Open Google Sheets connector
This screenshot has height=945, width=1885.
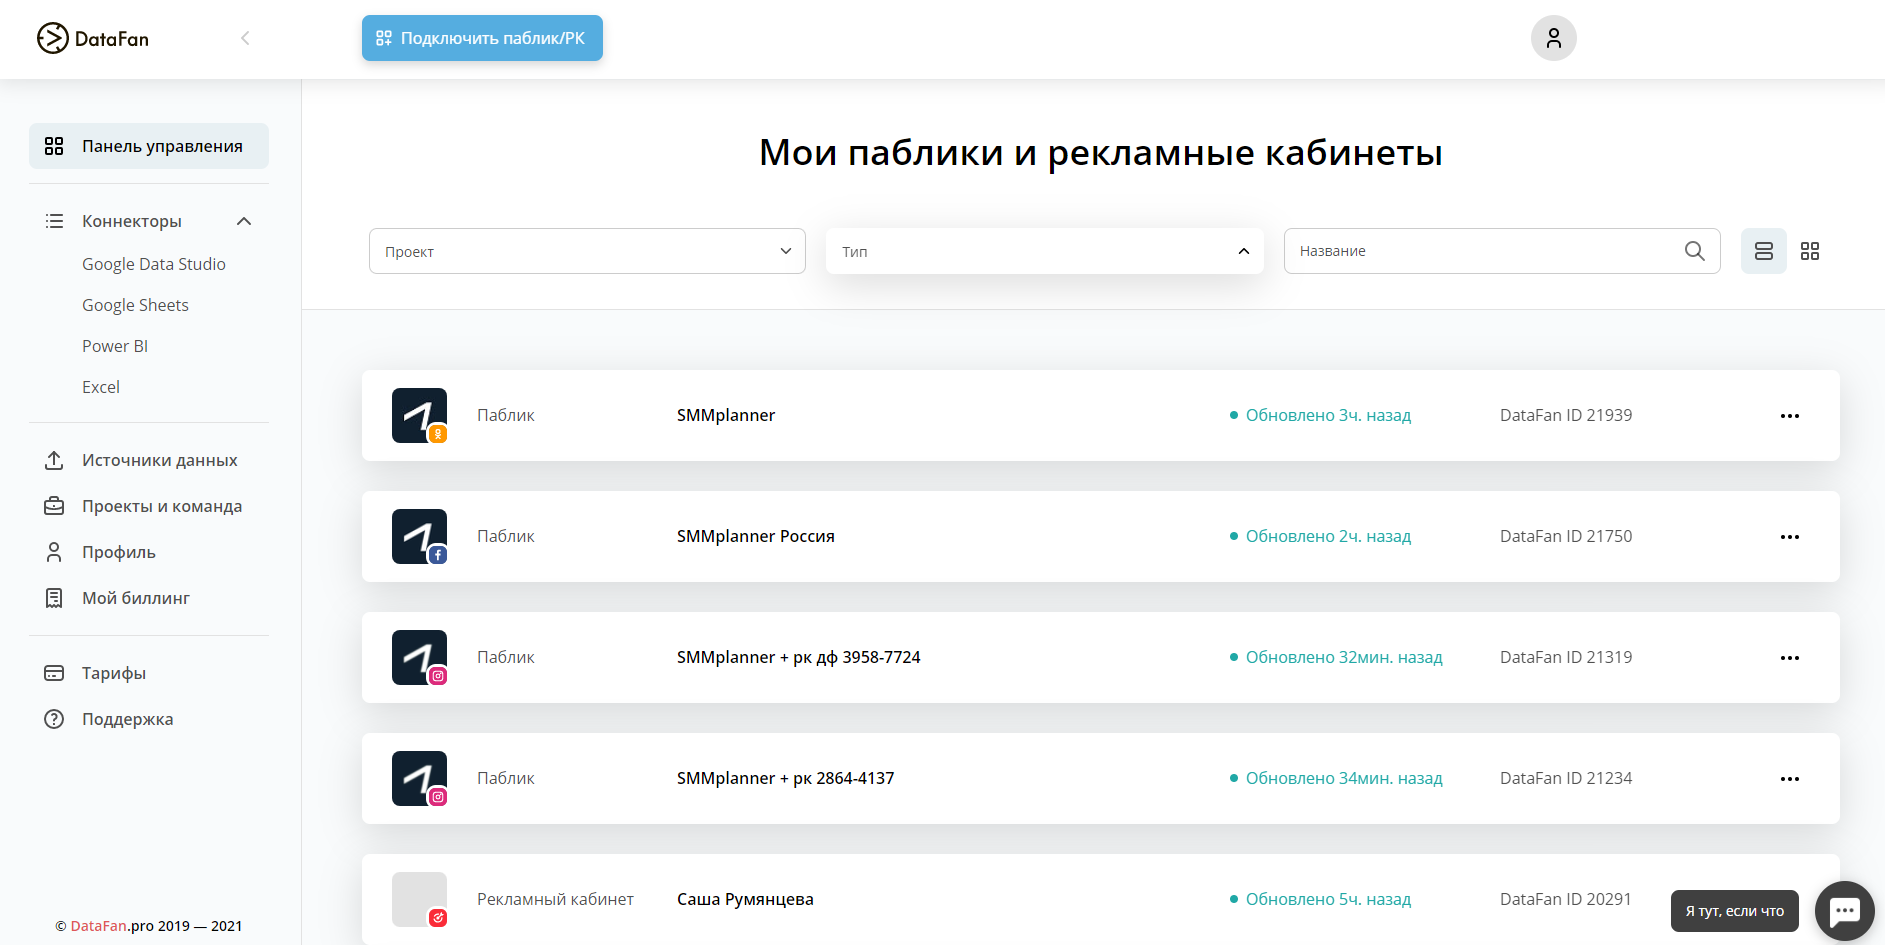pos(135,305)
